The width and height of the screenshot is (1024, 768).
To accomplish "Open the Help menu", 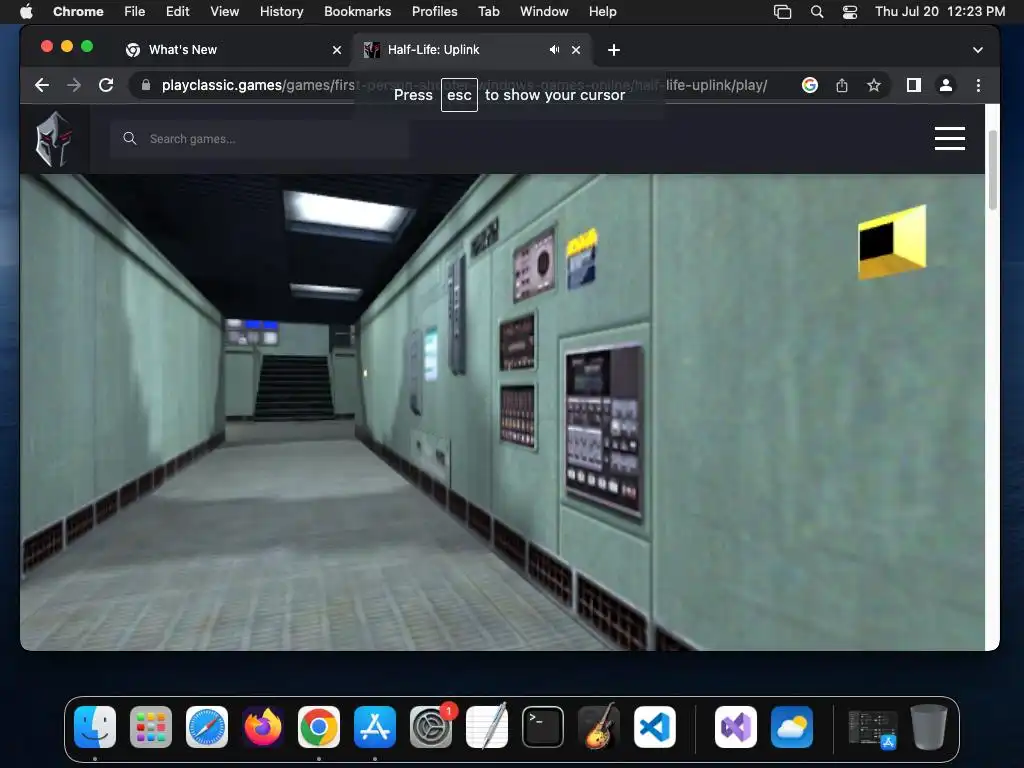I will point(602,11).
